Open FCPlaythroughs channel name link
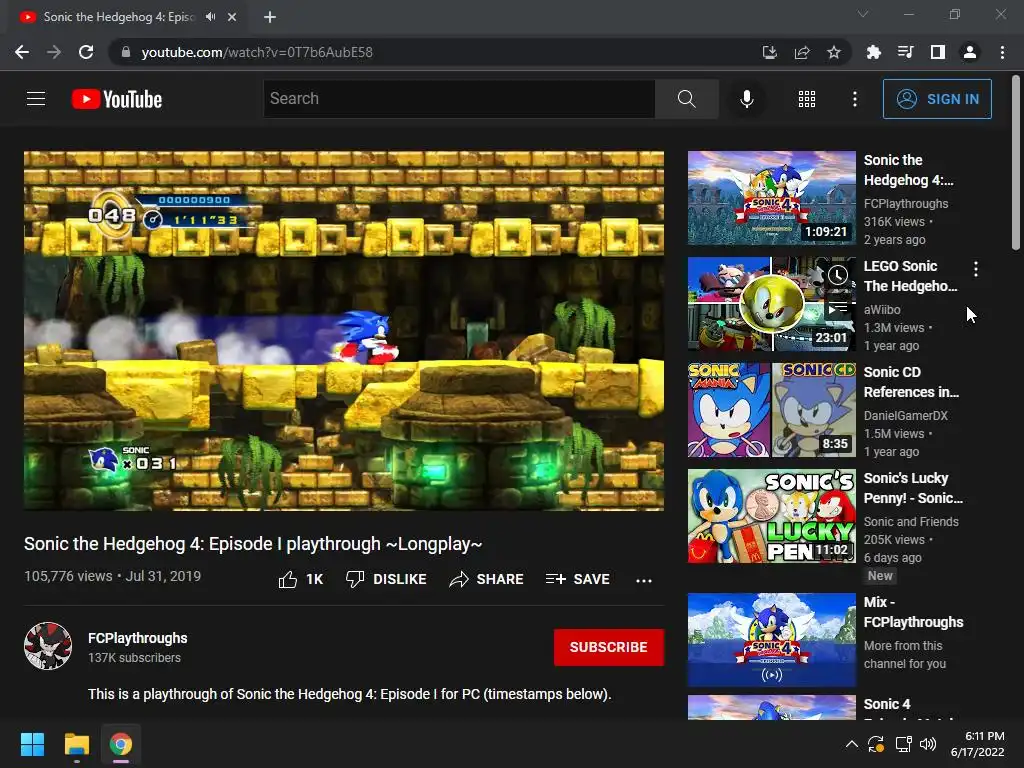Viewport: 1024px width, 768px height. coord(138,638)
